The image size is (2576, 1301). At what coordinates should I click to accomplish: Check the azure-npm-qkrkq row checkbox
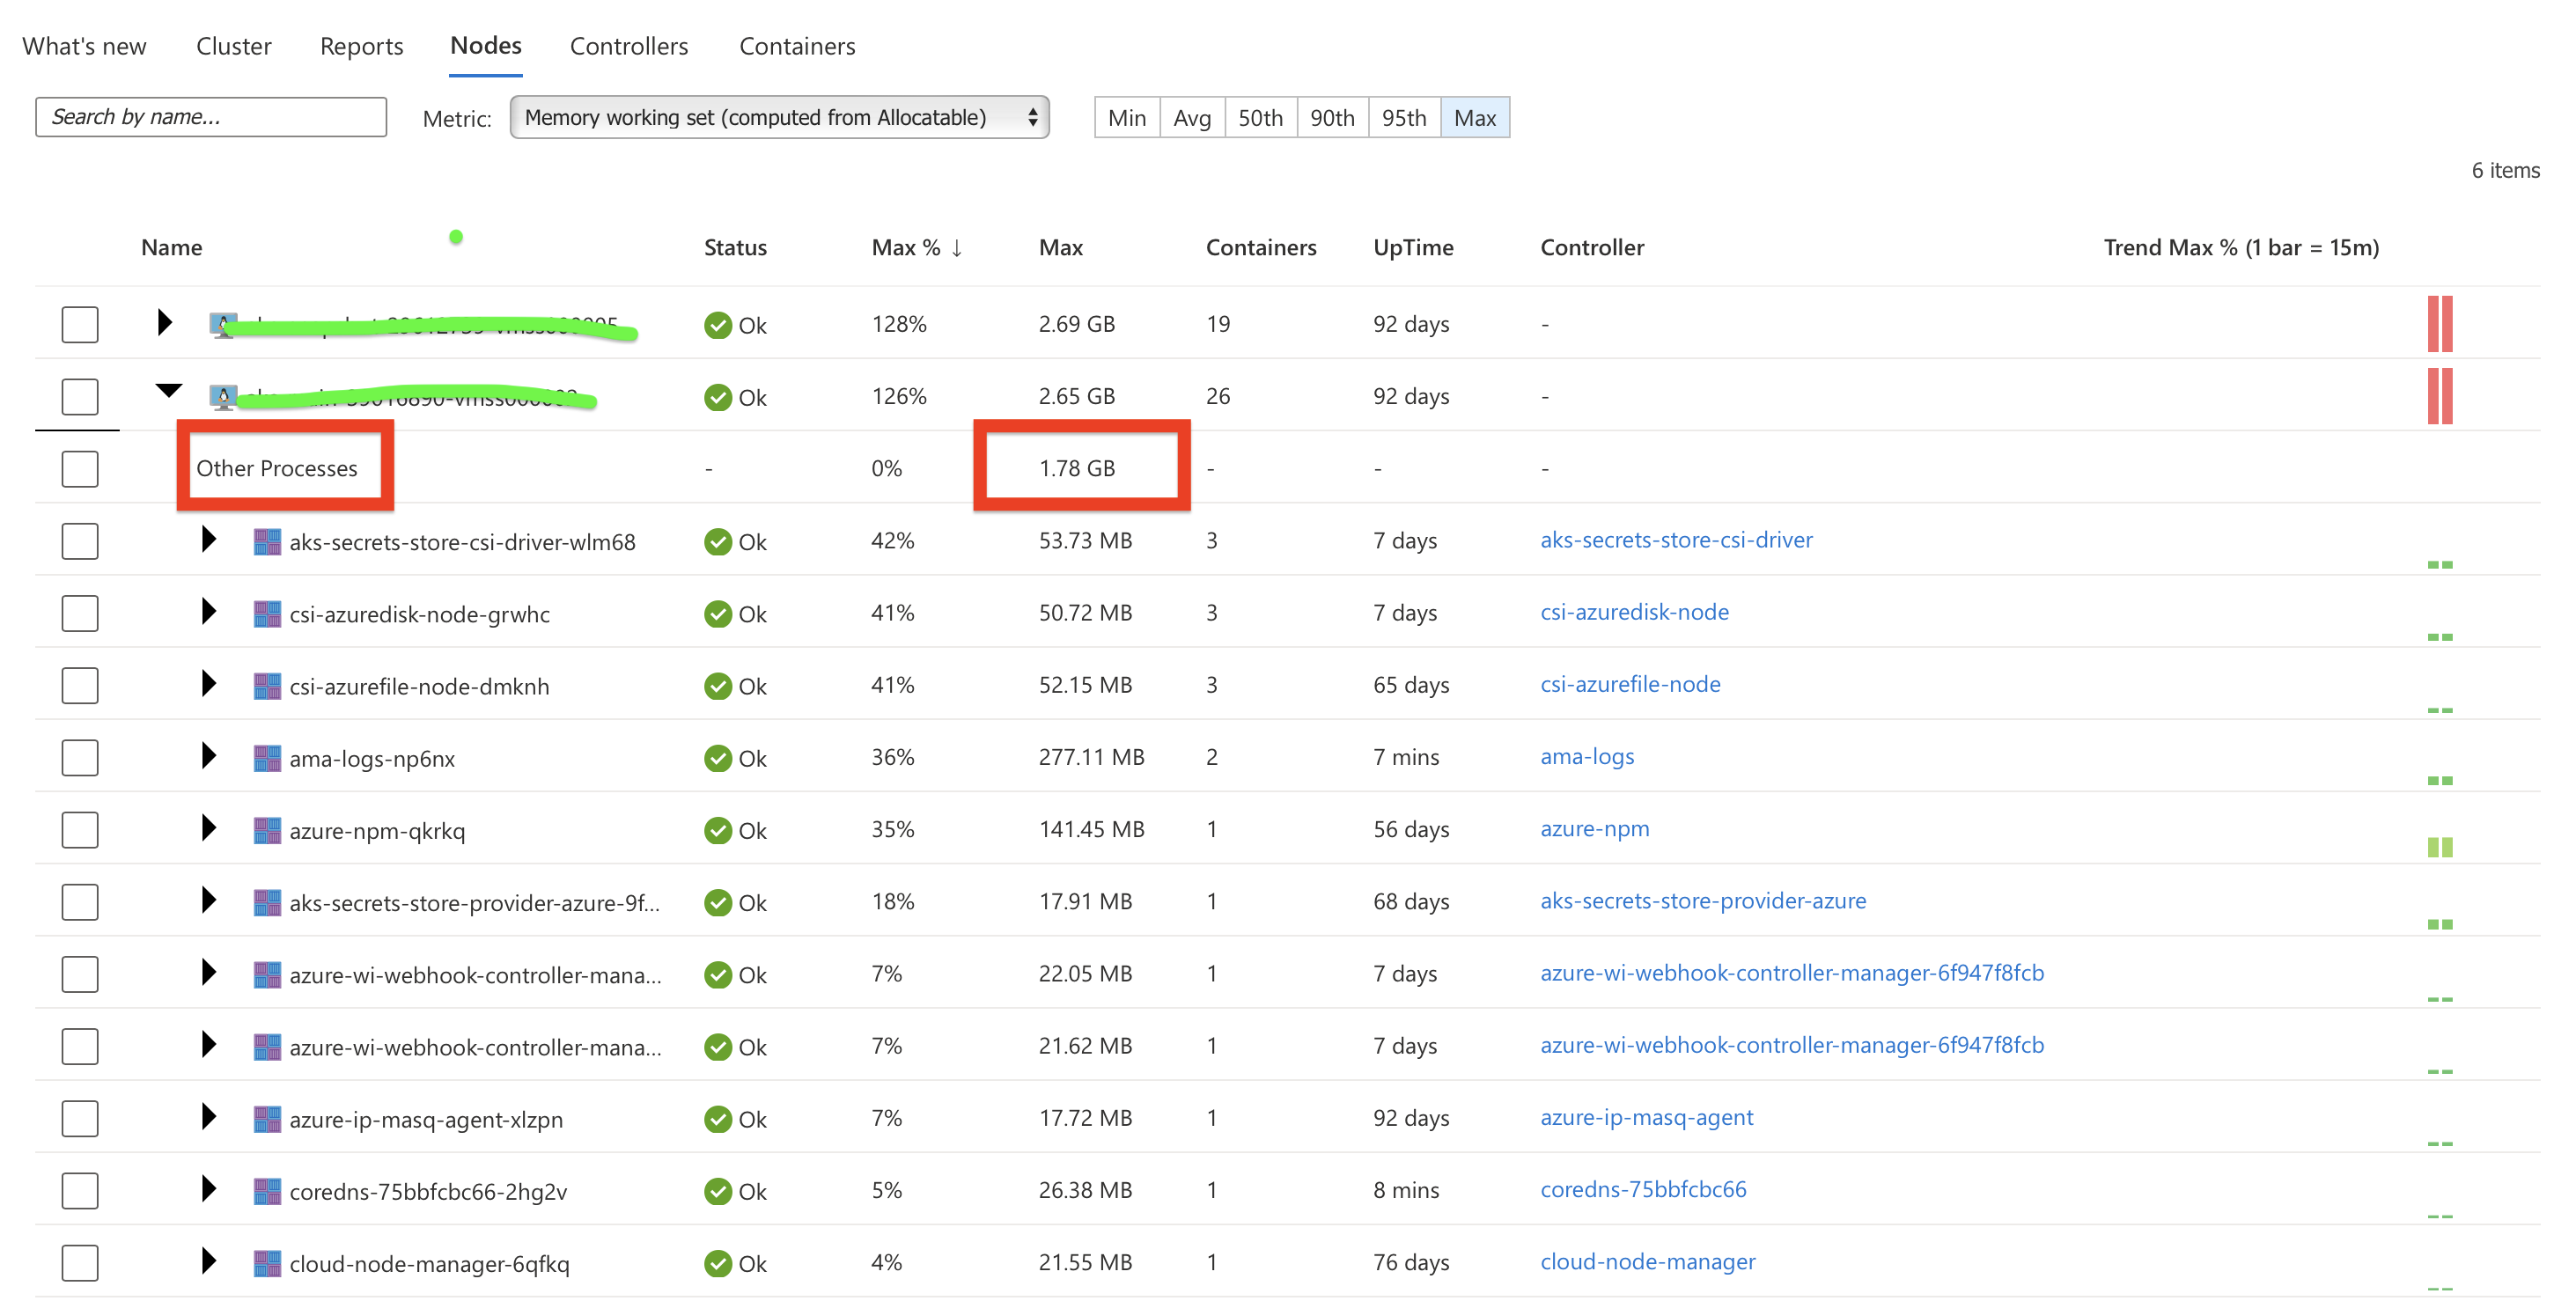[x=79, y=829]
